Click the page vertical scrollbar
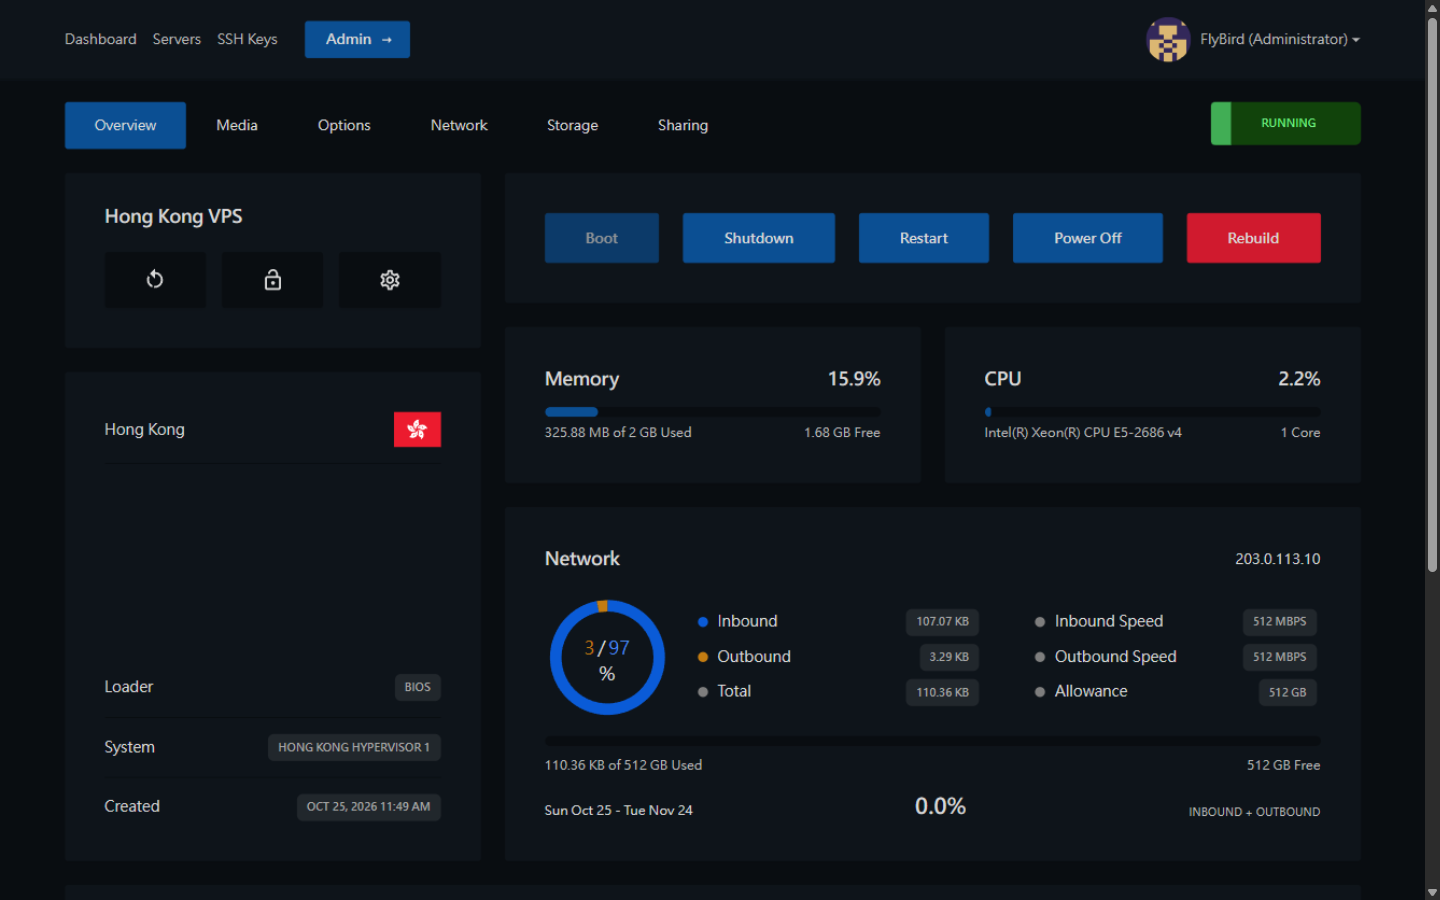 (1432, 295)
